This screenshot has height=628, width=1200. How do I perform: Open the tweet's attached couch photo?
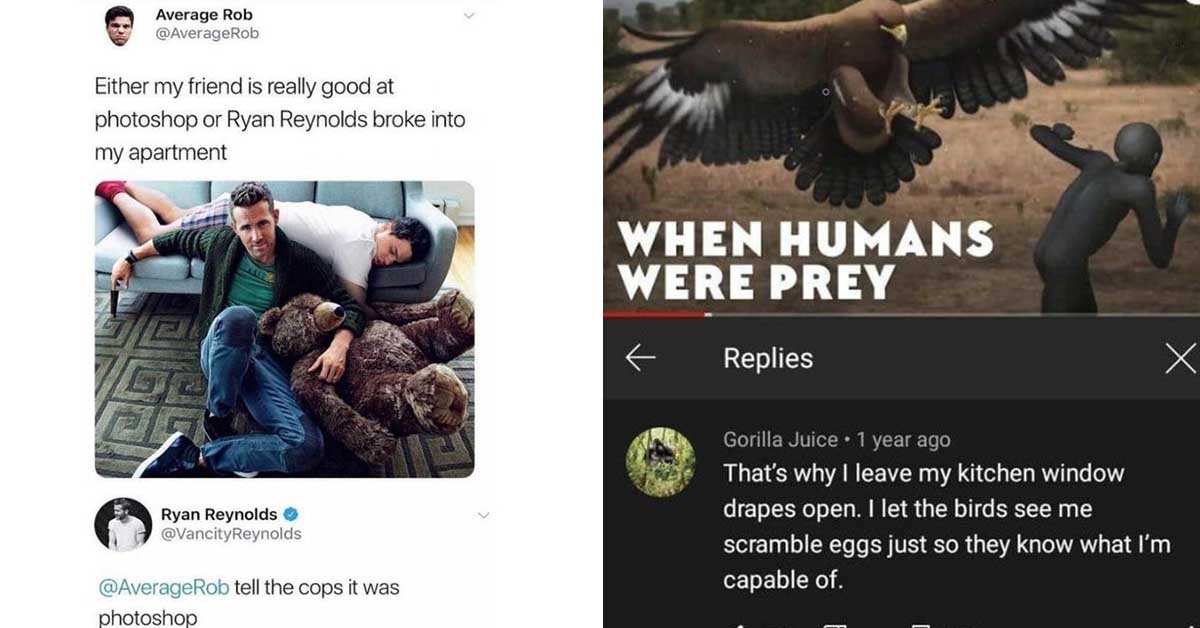tap(285, 329)
